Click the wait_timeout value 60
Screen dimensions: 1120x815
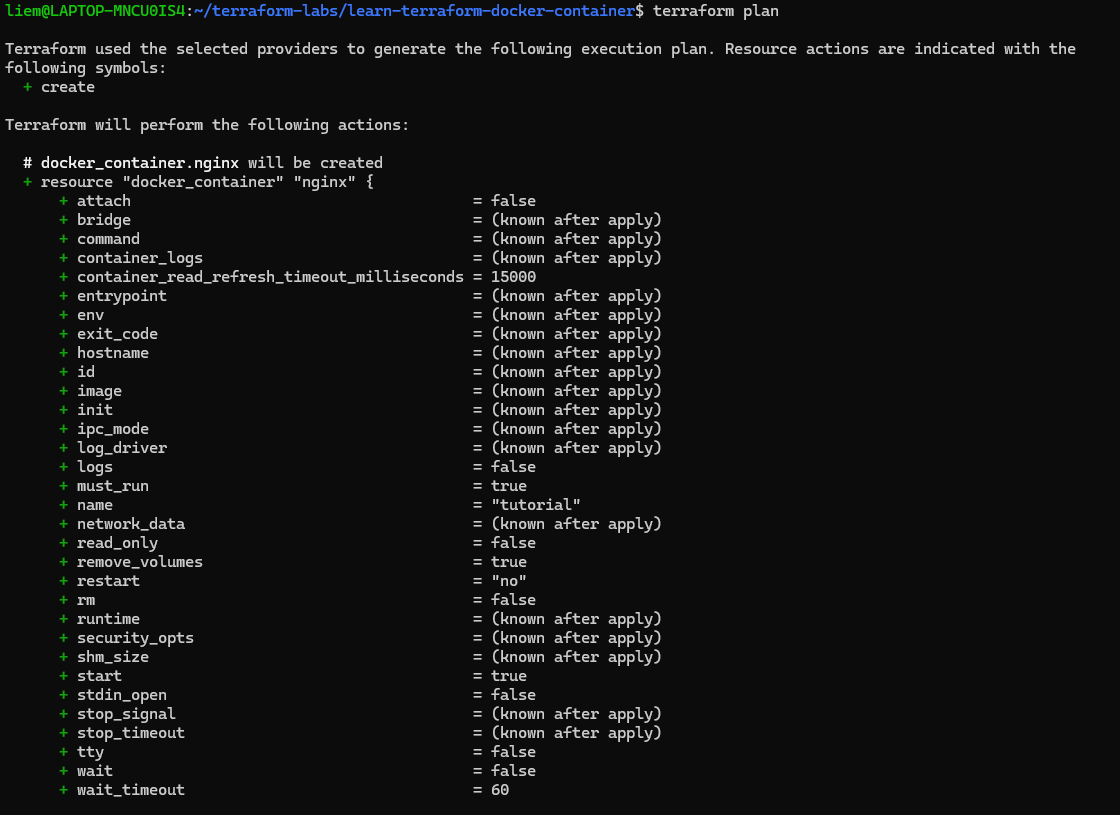pyautogui.click(x=500, y=790)
